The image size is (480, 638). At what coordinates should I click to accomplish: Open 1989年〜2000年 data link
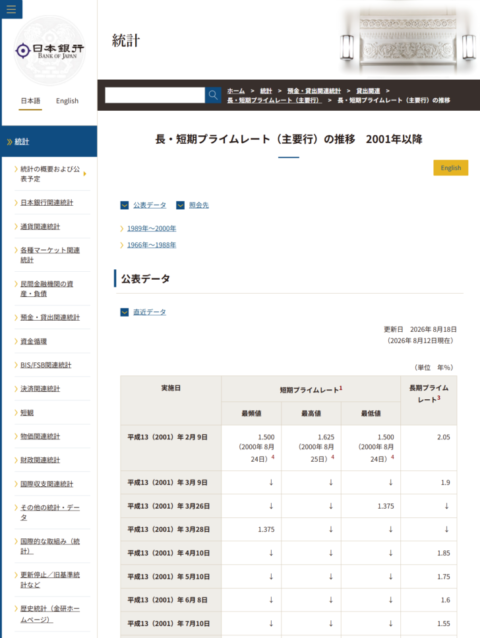pos(152,228)
